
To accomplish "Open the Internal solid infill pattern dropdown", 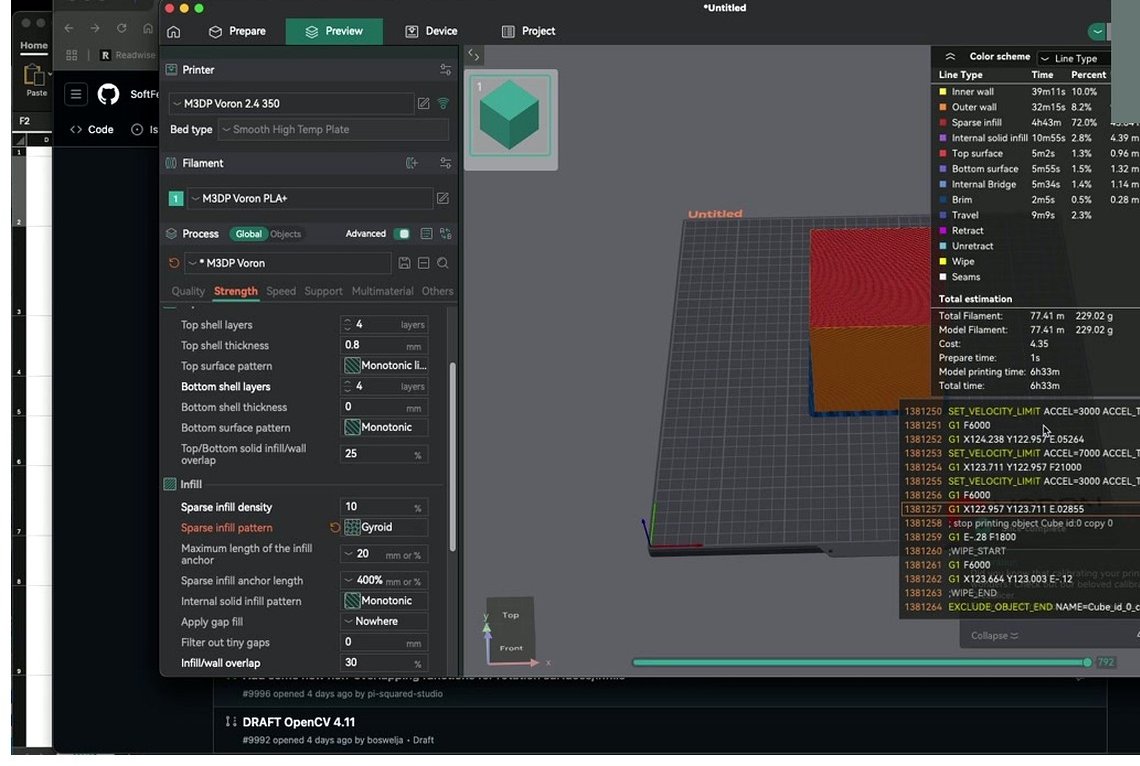I will coord(384,601).
